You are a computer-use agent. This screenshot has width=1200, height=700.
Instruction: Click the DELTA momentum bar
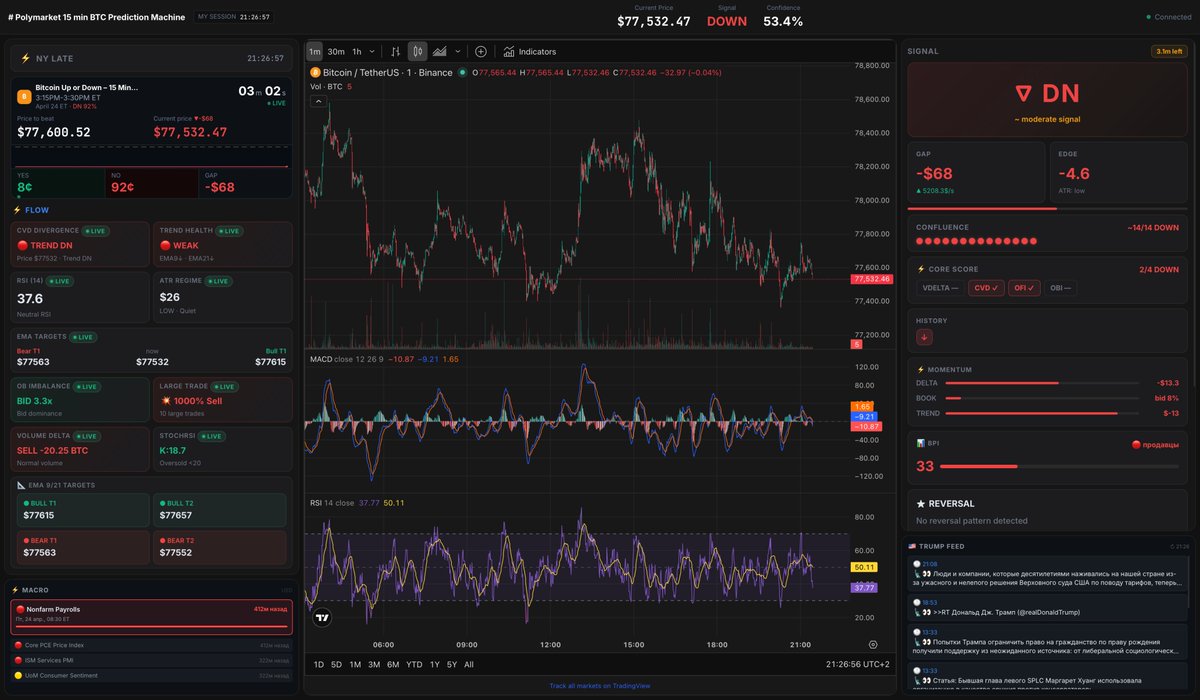click(1041, 383)
